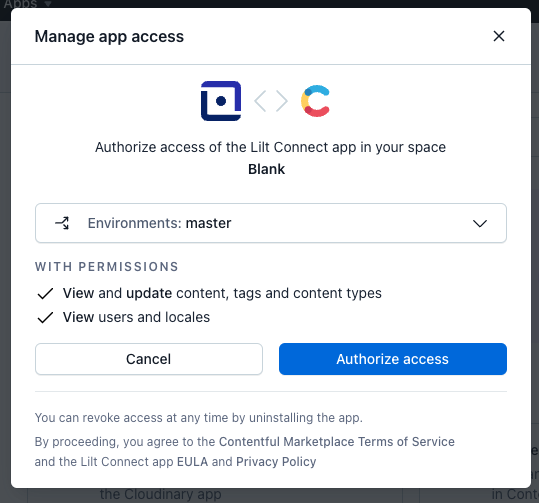Click the Contentful logo icon
Image resolution: width=539 pixels, height=503 pixels.
315,101
